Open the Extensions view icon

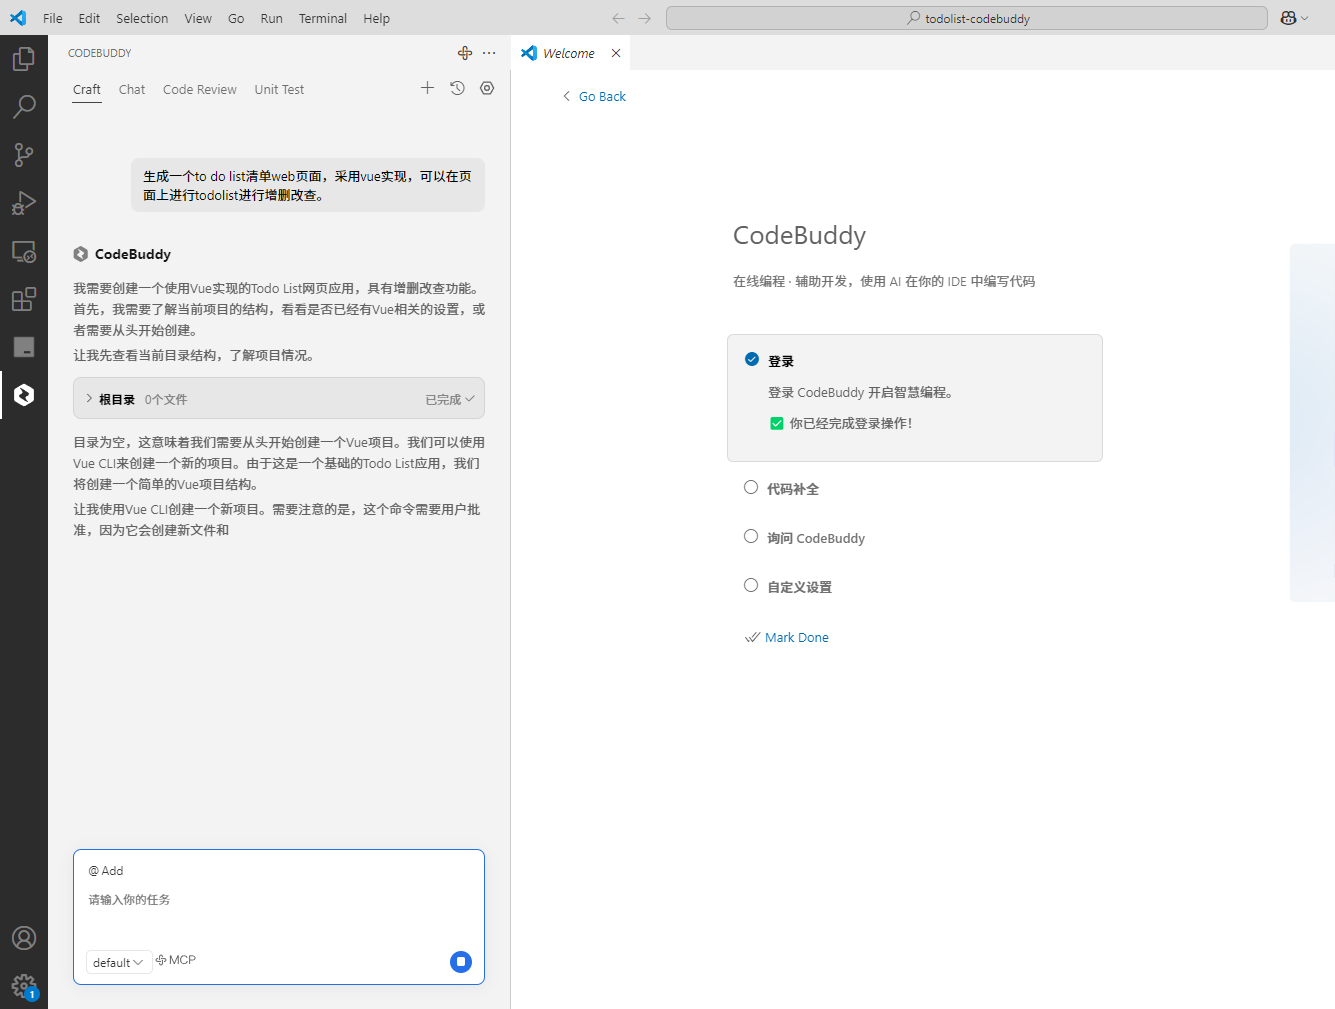[24, 299]
